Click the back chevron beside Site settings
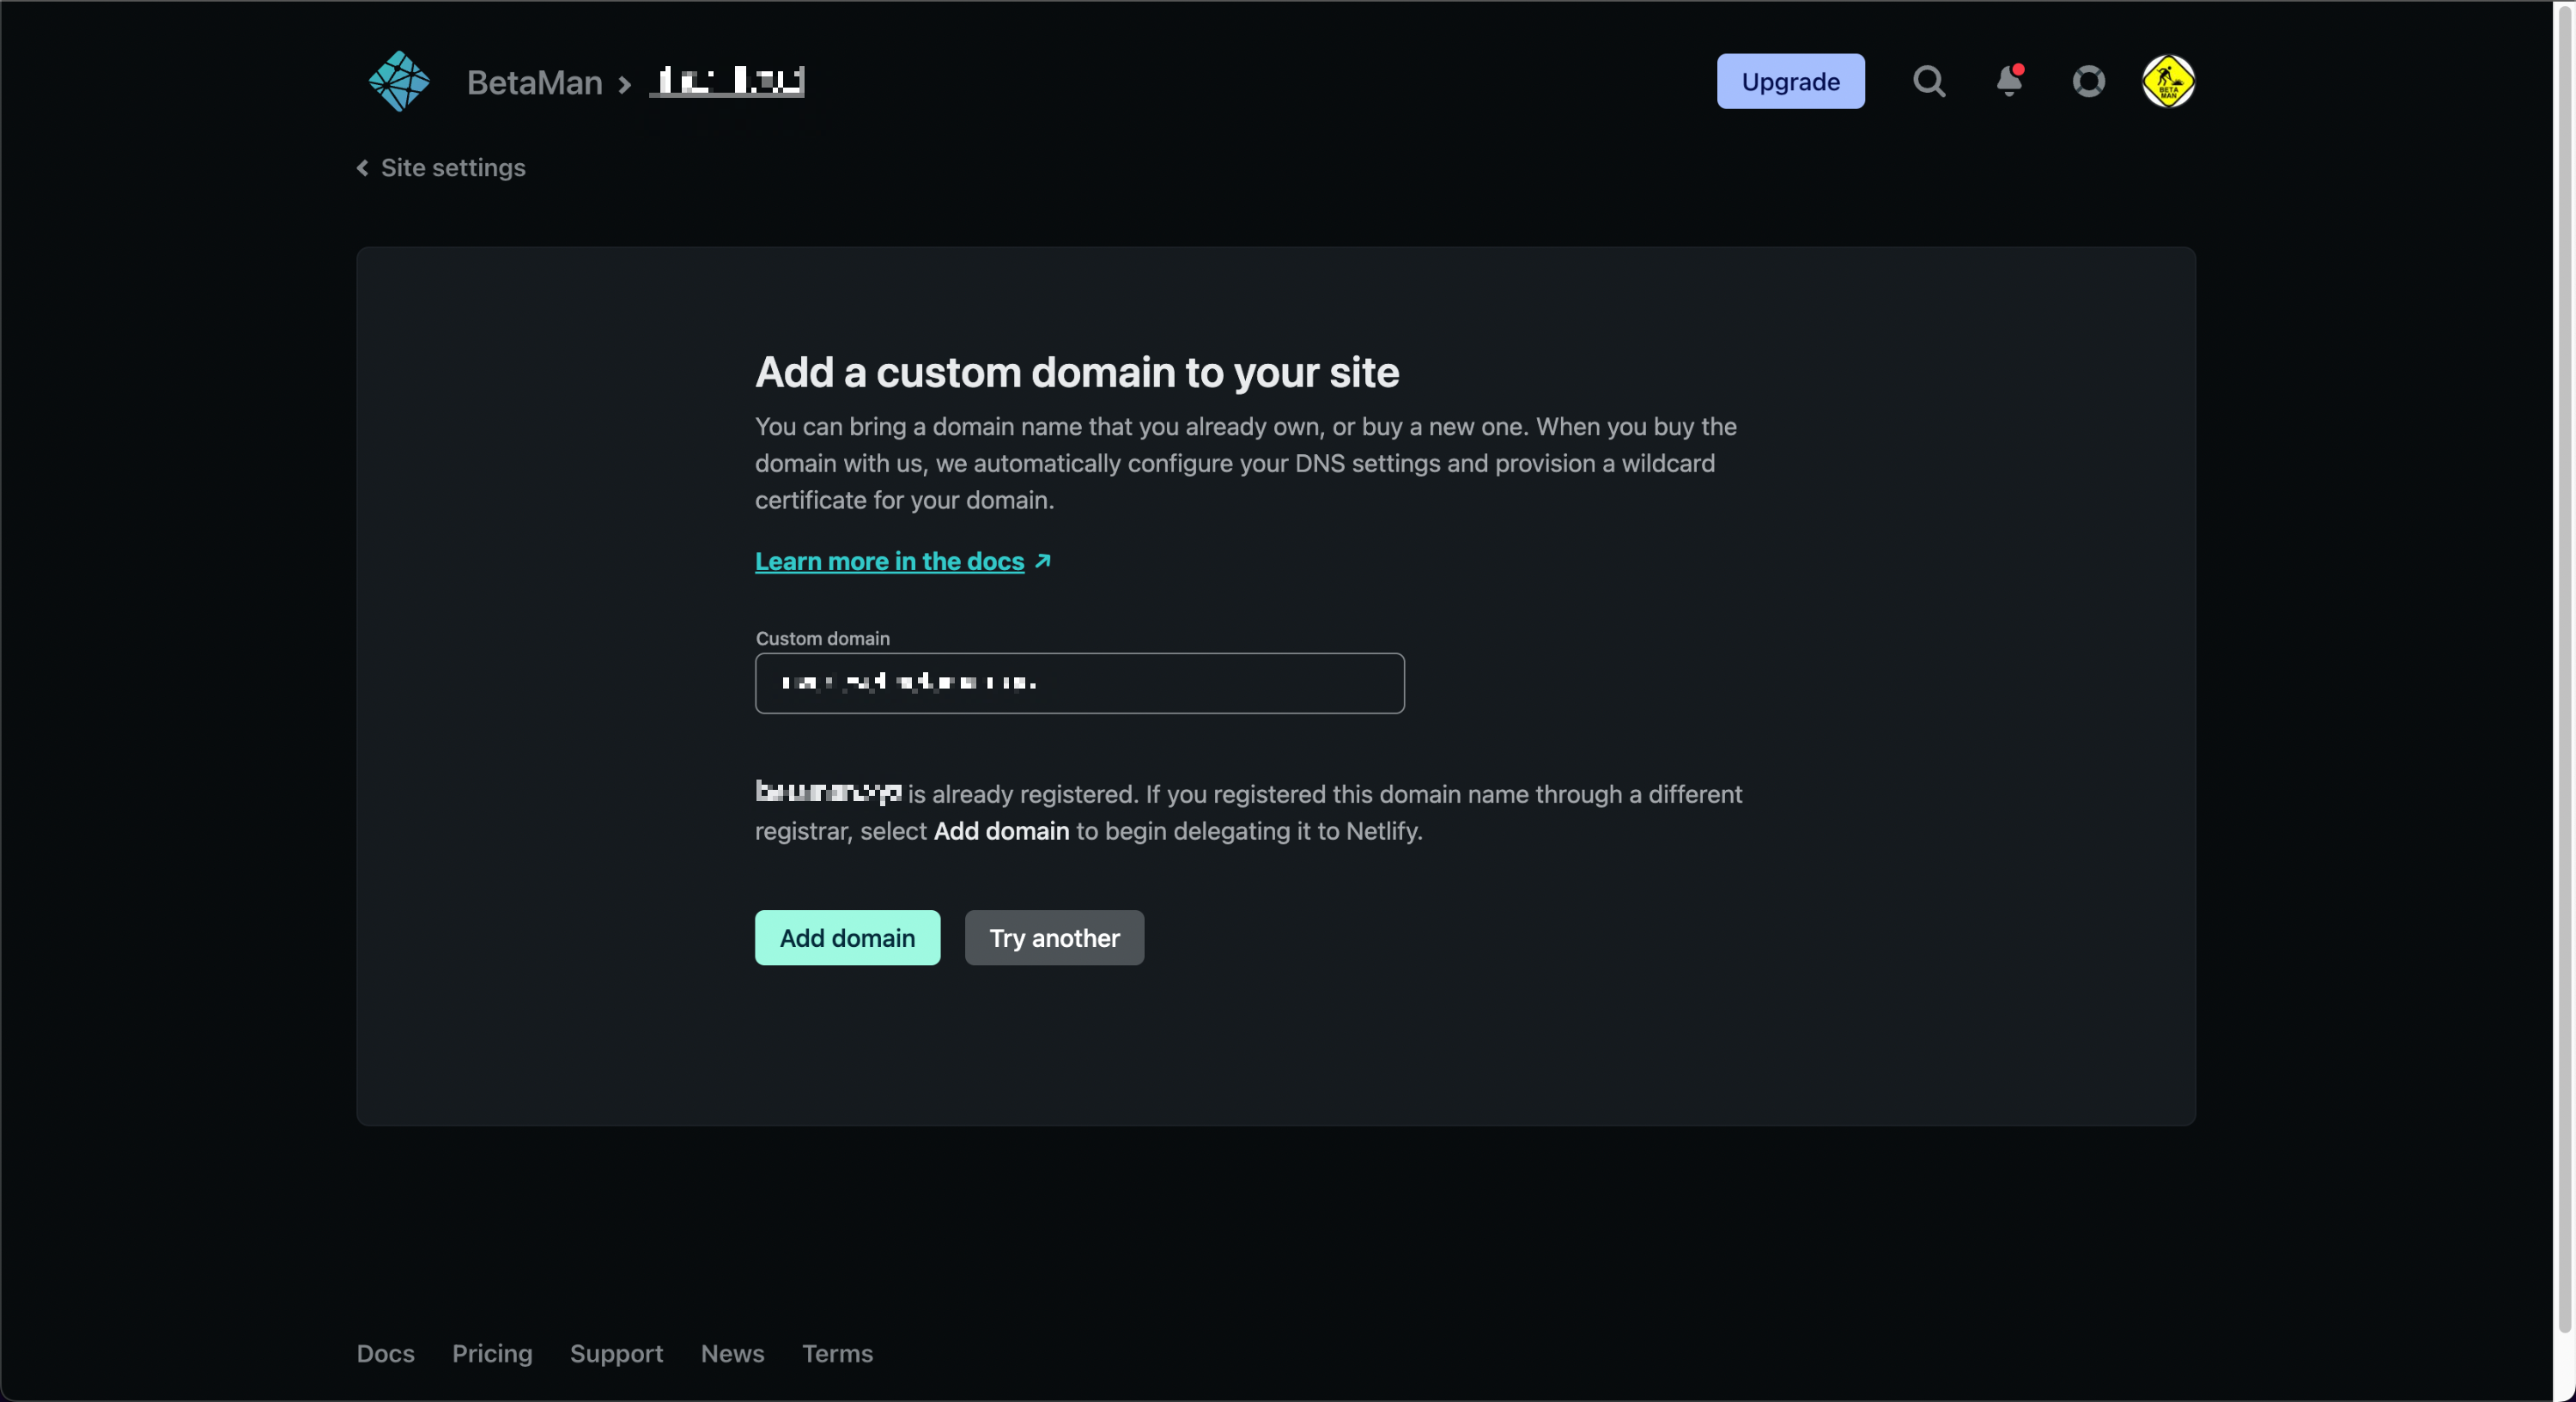 363,168
